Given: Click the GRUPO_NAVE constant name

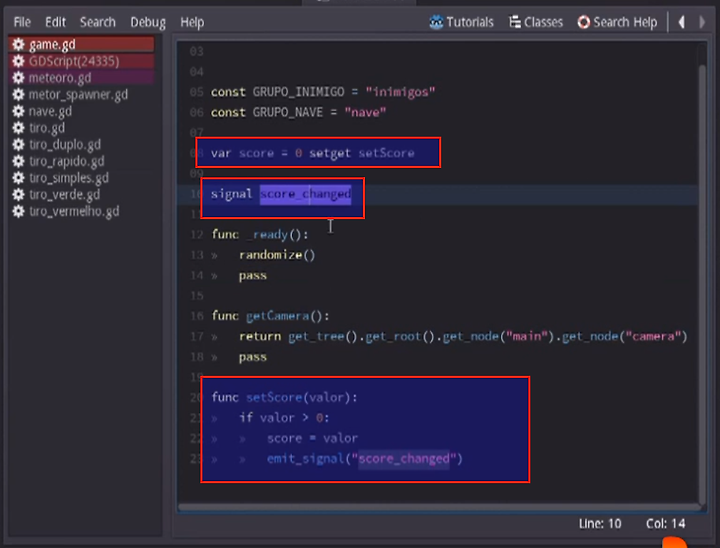Looking at the screenshot, I should [288, 112].
